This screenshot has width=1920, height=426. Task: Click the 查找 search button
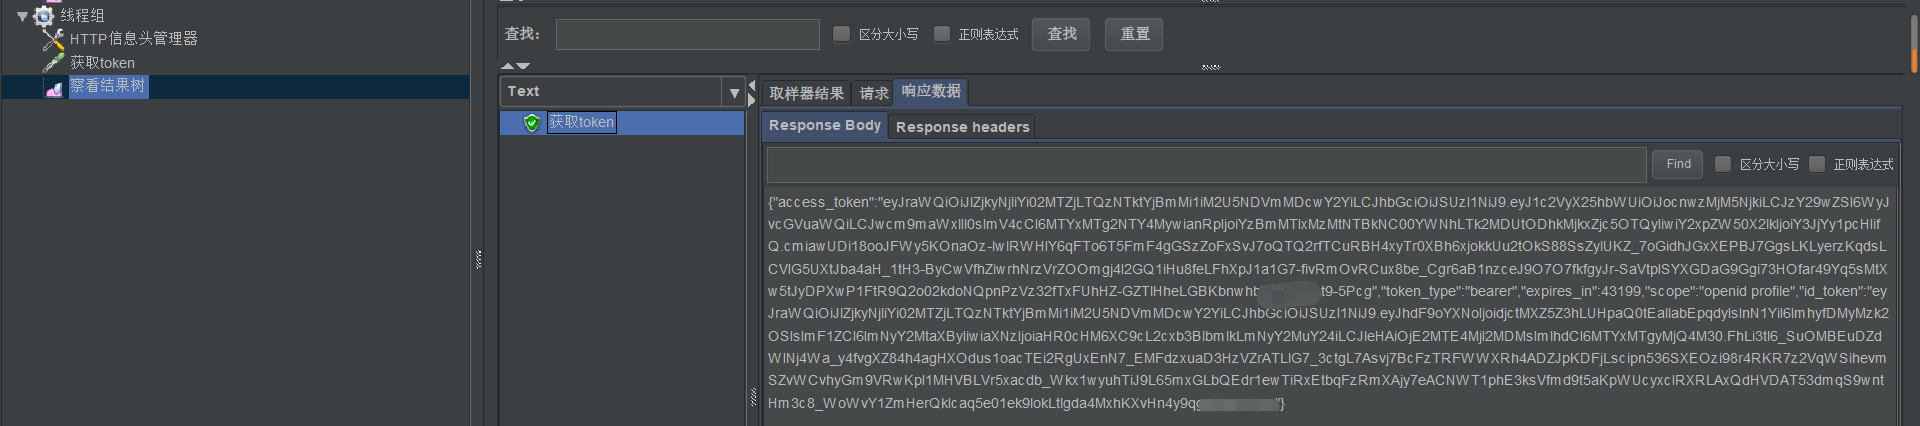pyautogui.click(x=1062, y=34)
